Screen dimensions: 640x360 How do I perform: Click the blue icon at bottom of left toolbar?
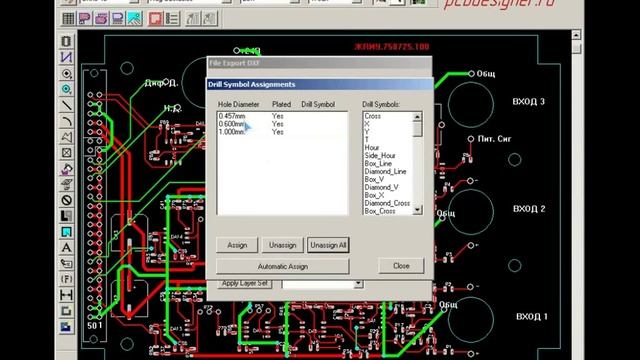[67, 327]
